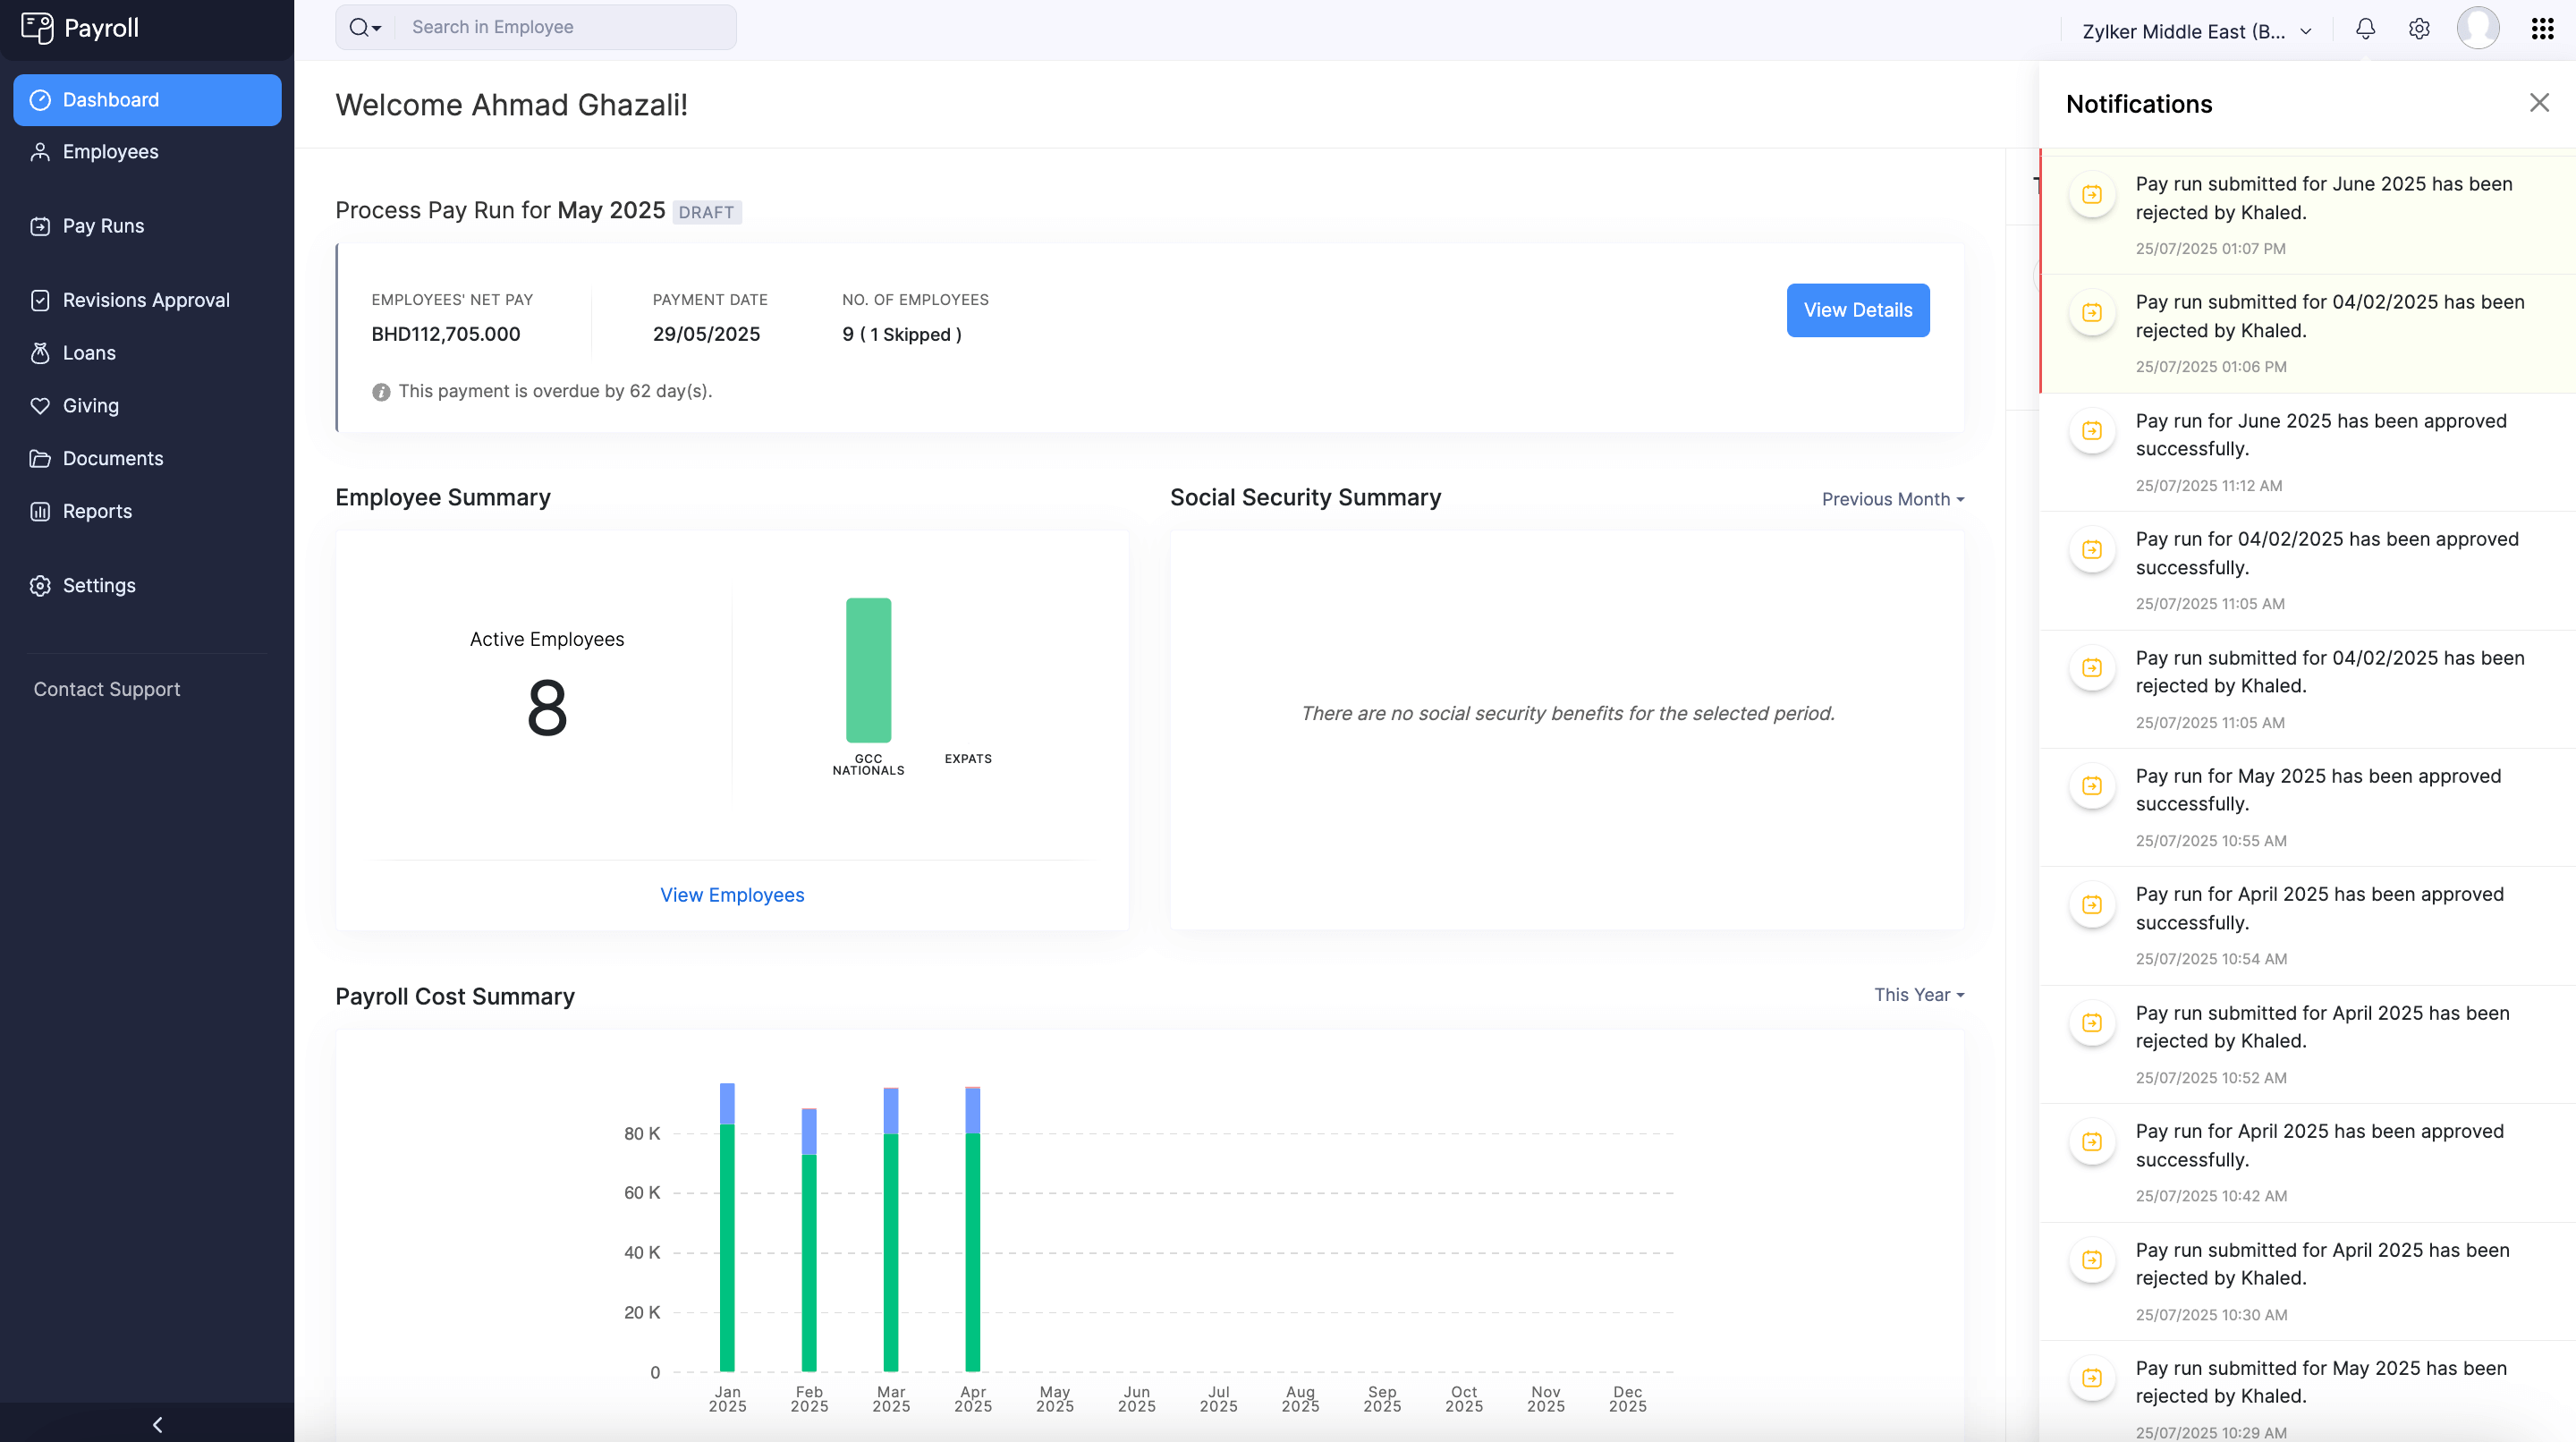This screenshot has width=2576, height=1442.
Task: Click the View Employees link
Action: [x=731, y=895]
